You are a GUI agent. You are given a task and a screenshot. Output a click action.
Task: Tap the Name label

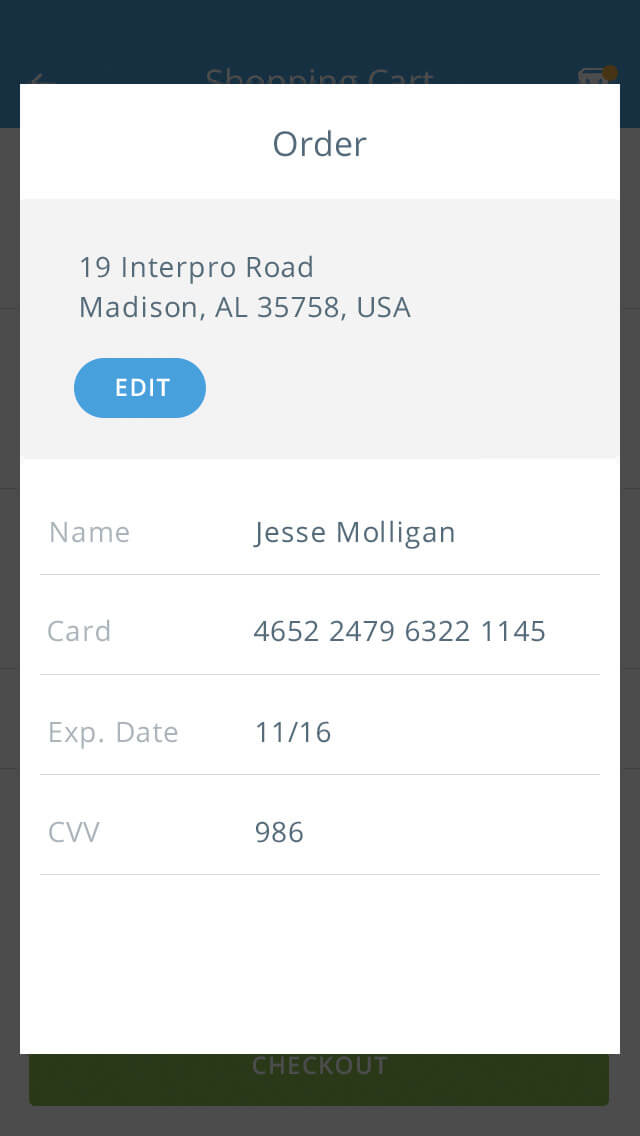point(89,532)
